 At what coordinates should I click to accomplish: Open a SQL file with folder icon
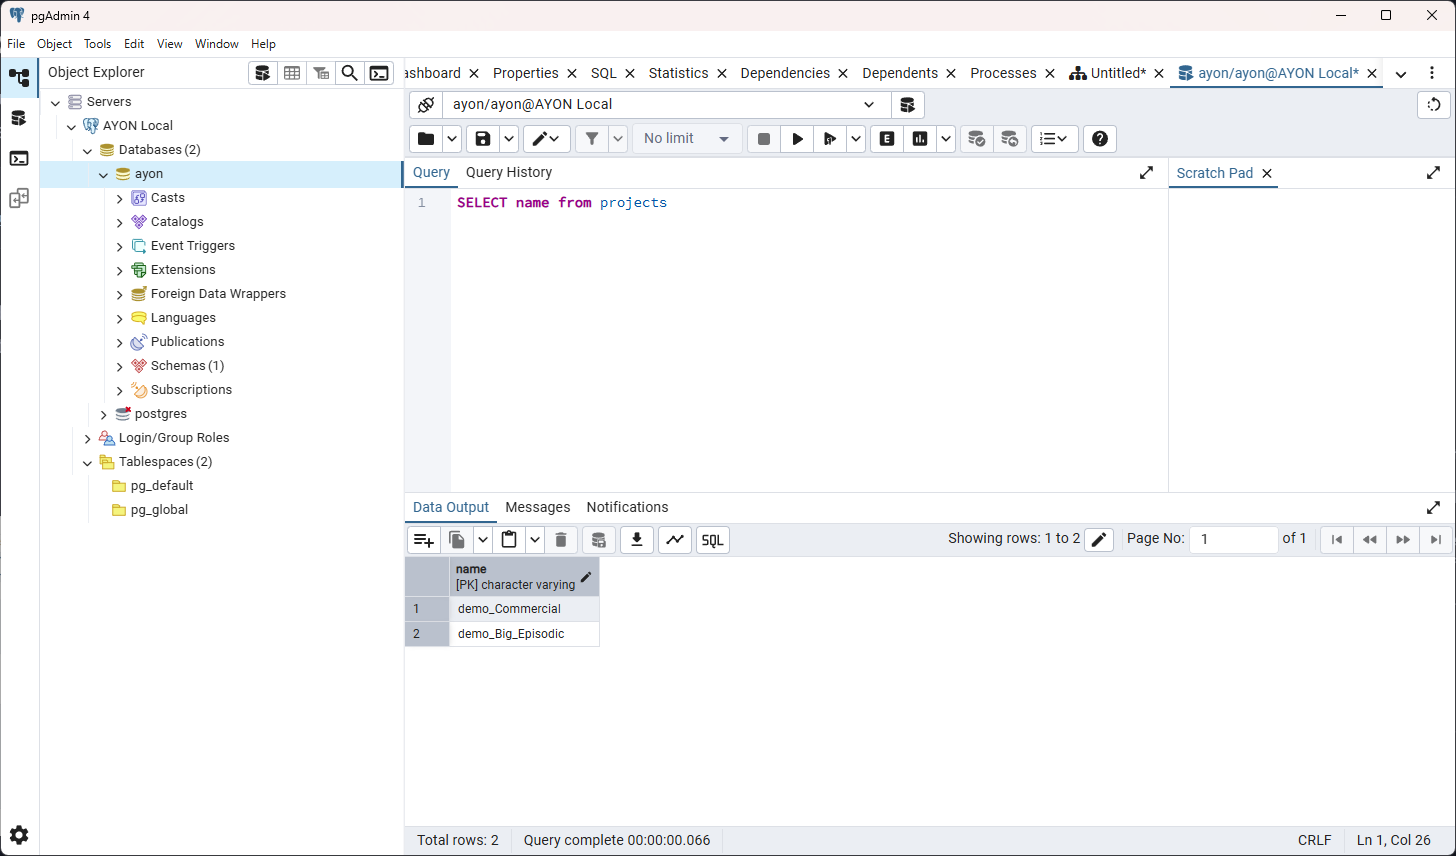tap(426, 139)
